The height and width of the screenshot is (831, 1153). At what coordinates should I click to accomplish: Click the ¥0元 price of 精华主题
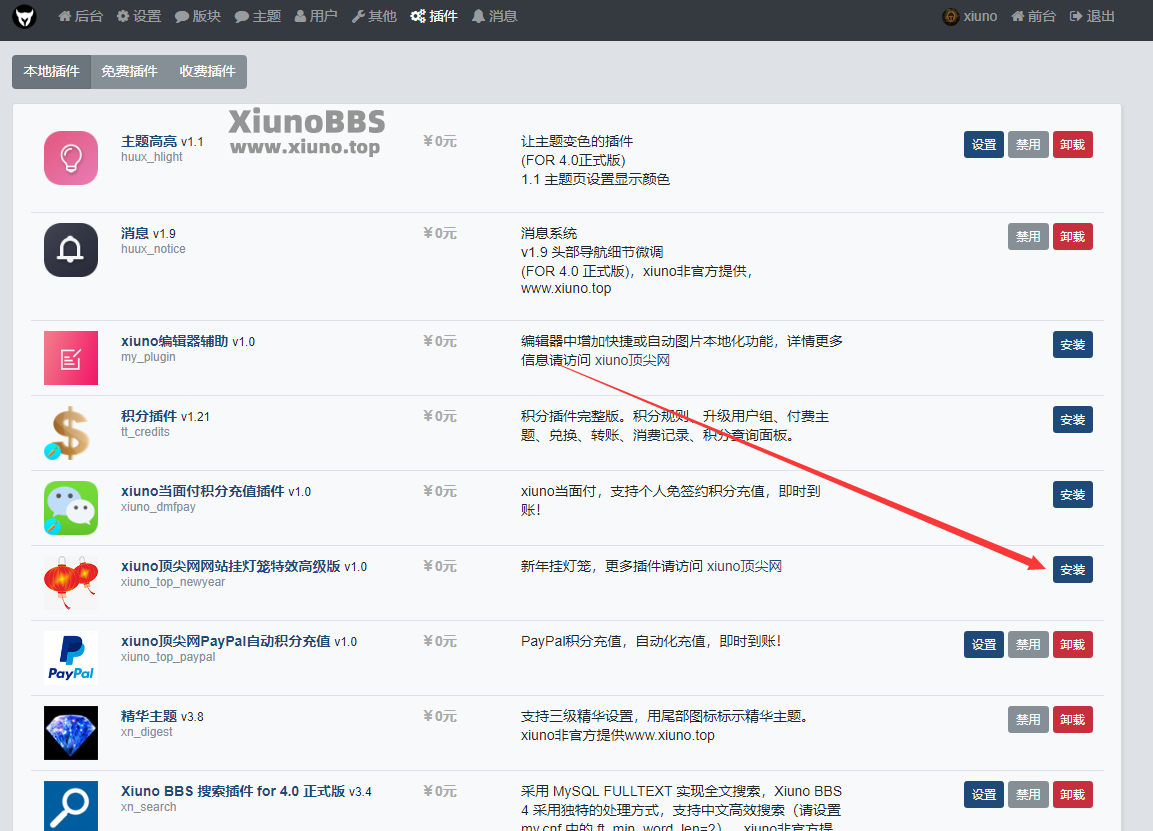coord(440,716)
